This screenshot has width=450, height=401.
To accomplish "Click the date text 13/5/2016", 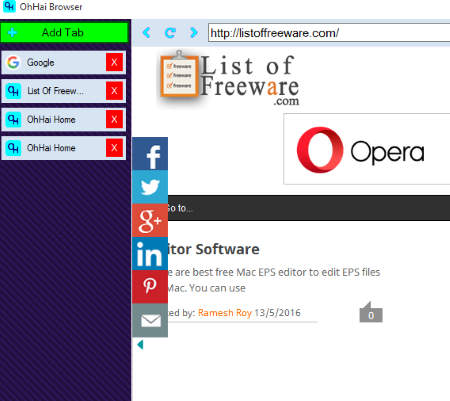I will (277, 313).
